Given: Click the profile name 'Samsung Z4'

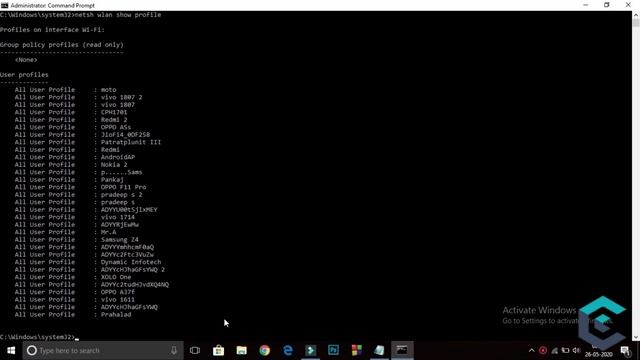Looking at the screenshot, I should [120, 240].
